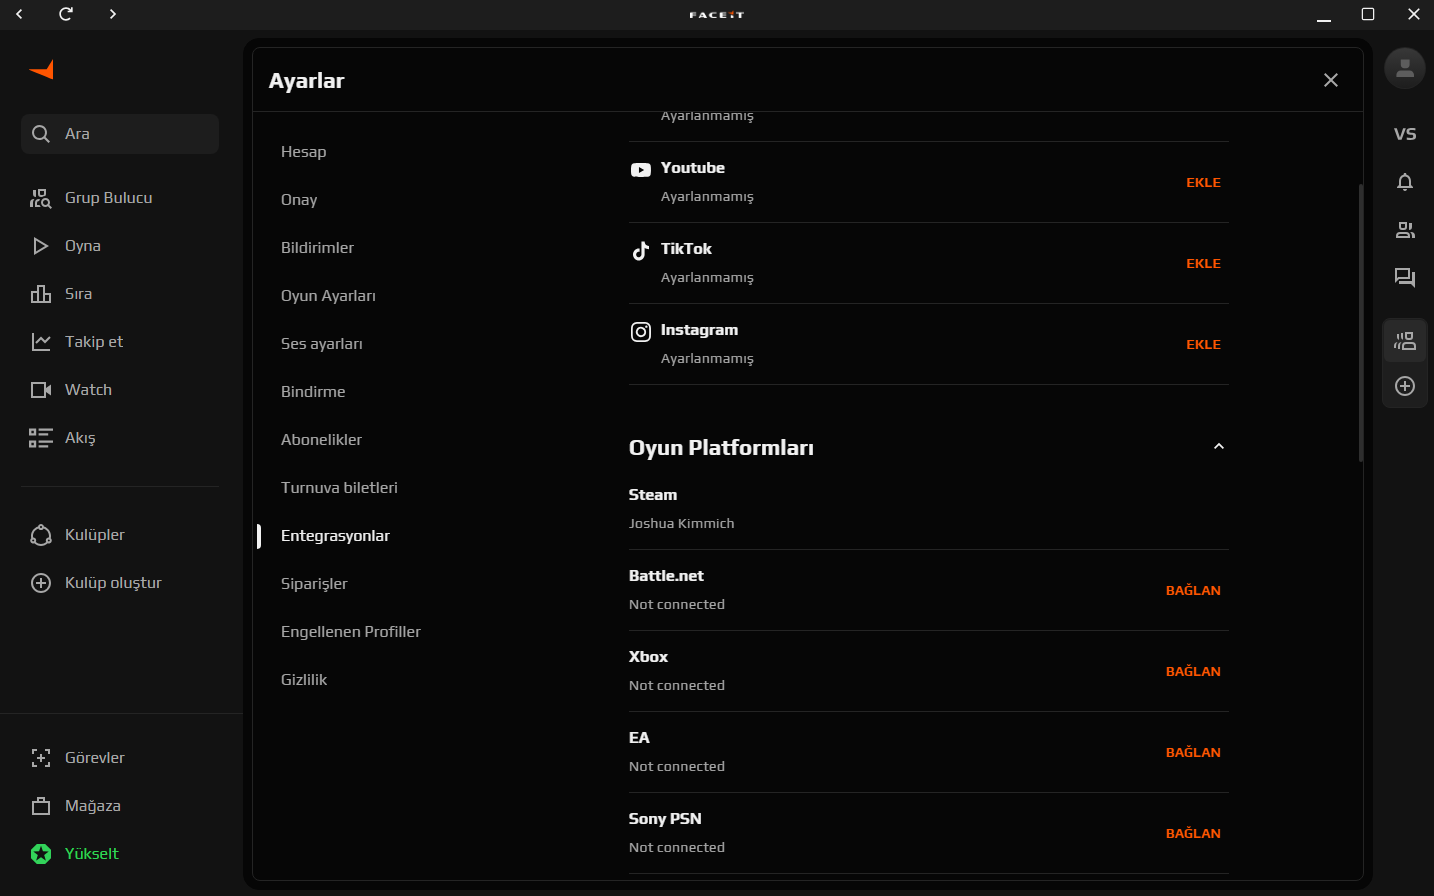
Task: Click the Steam platform heading
Action: [653, 495]
